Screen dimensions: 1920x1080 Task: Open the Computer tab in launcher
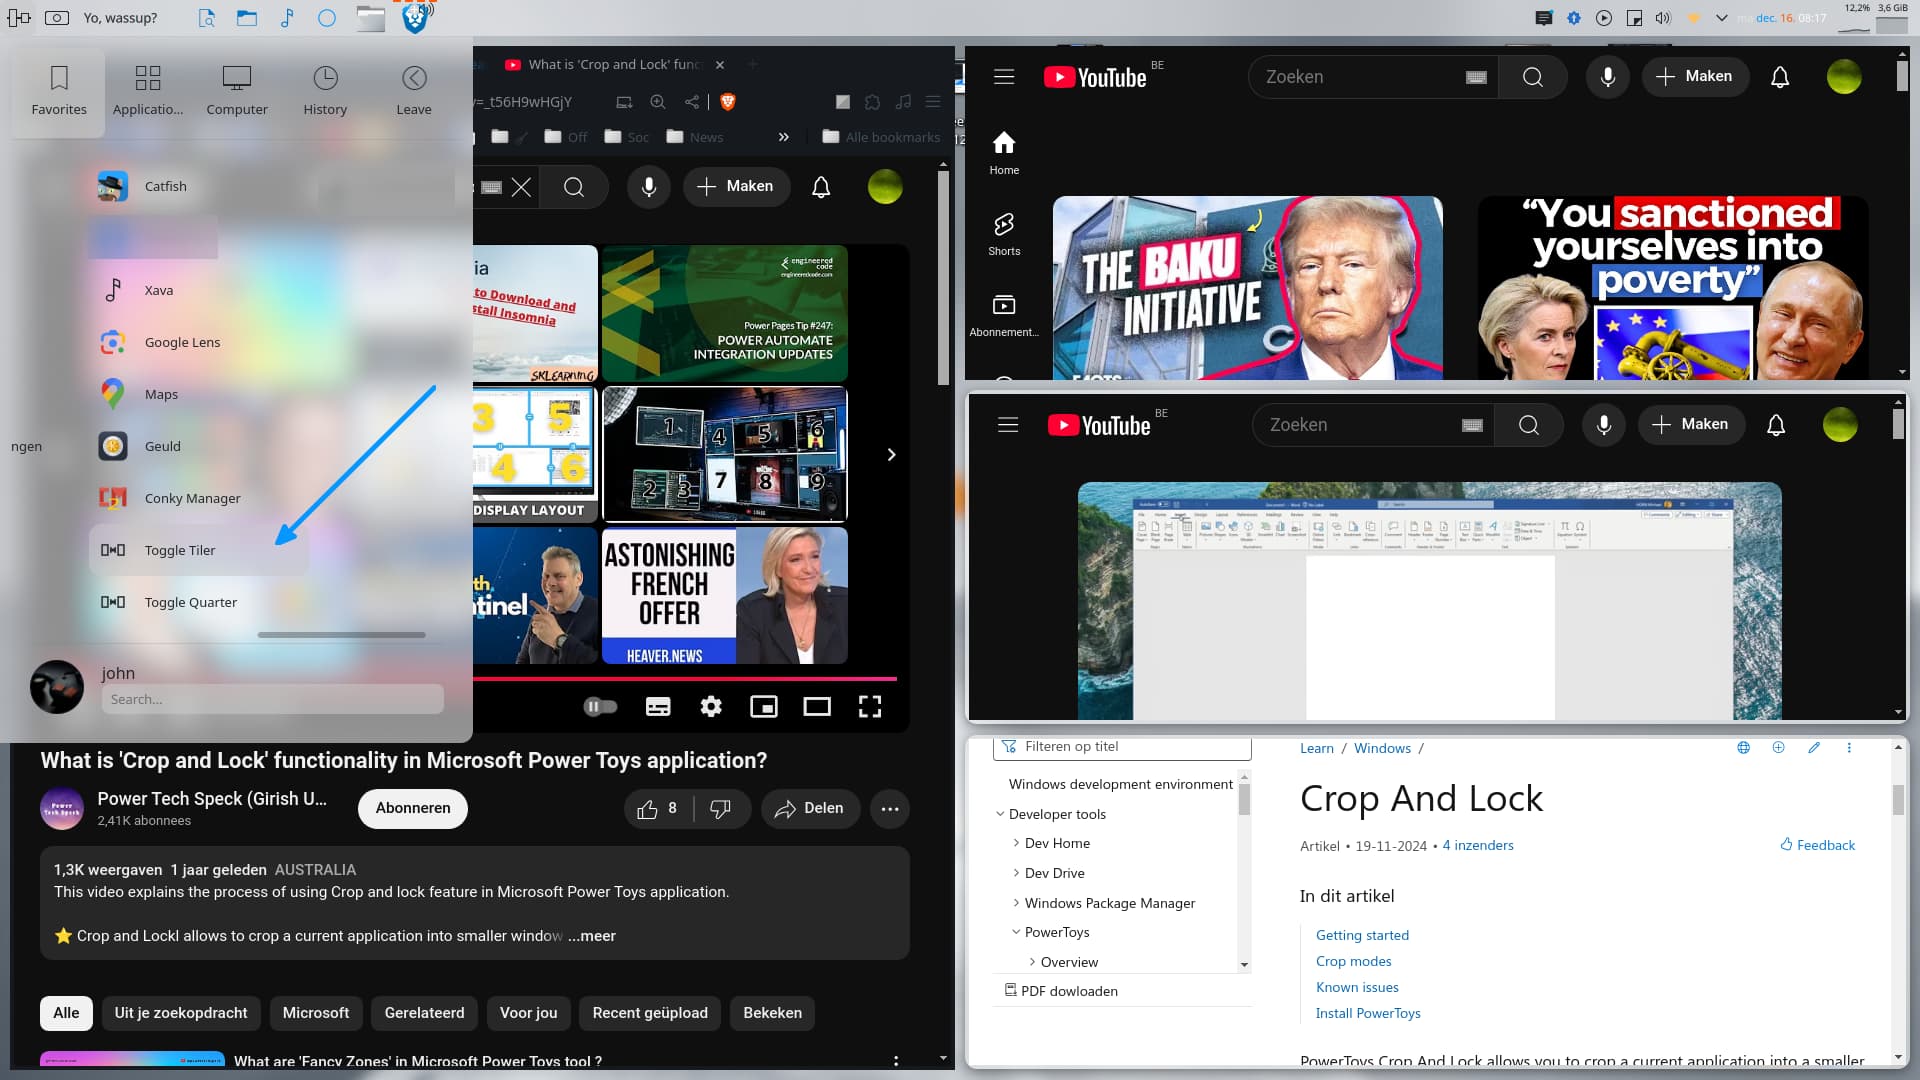[x=237, y=90]
